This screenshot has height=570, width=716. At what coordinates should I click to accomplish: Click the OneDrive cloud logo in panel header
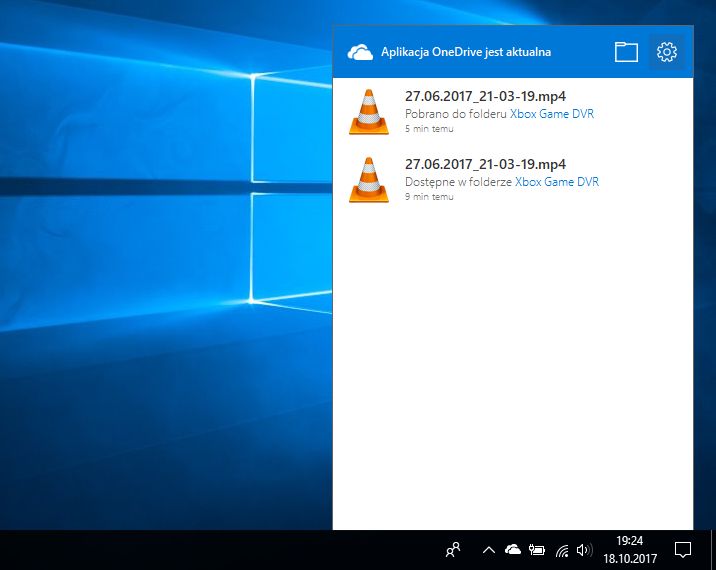[x=360, y=53]
